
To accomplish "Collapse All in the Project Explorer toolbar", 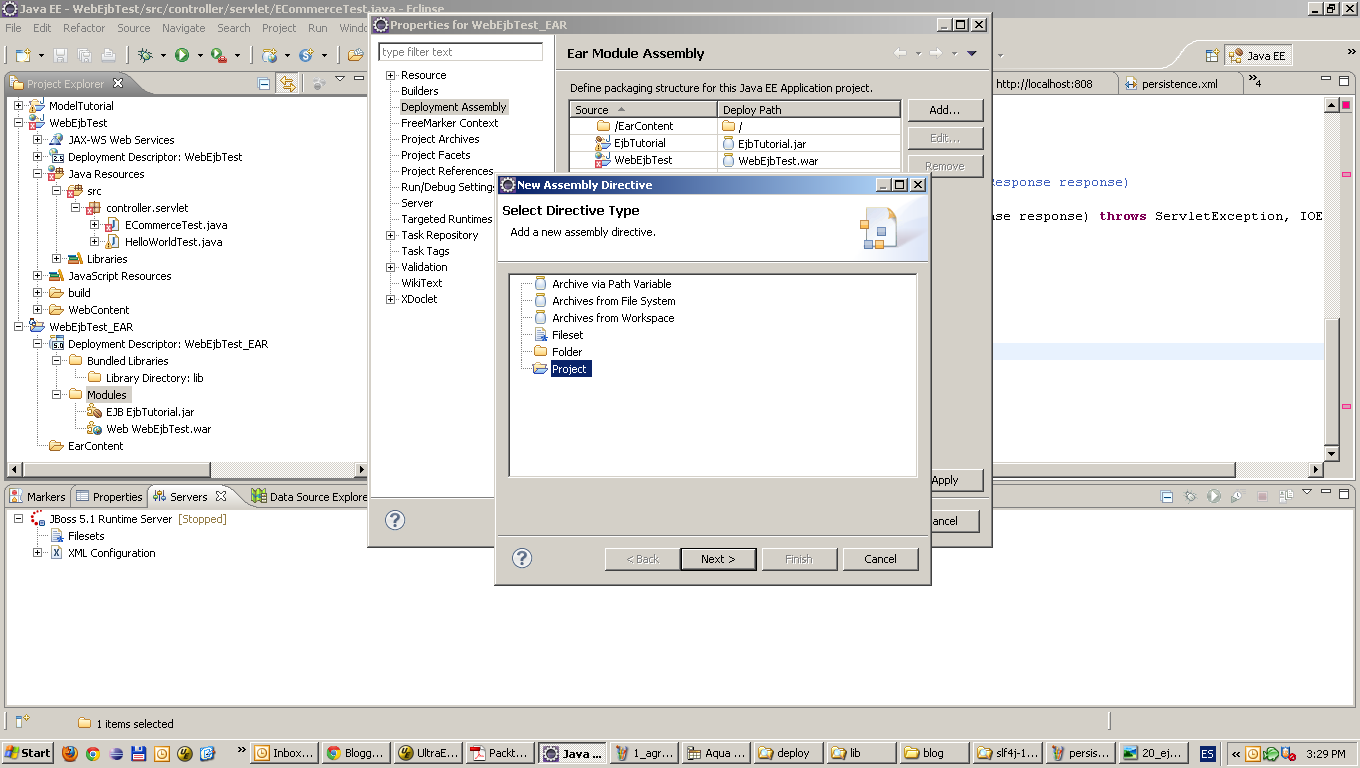I will 264,84.
